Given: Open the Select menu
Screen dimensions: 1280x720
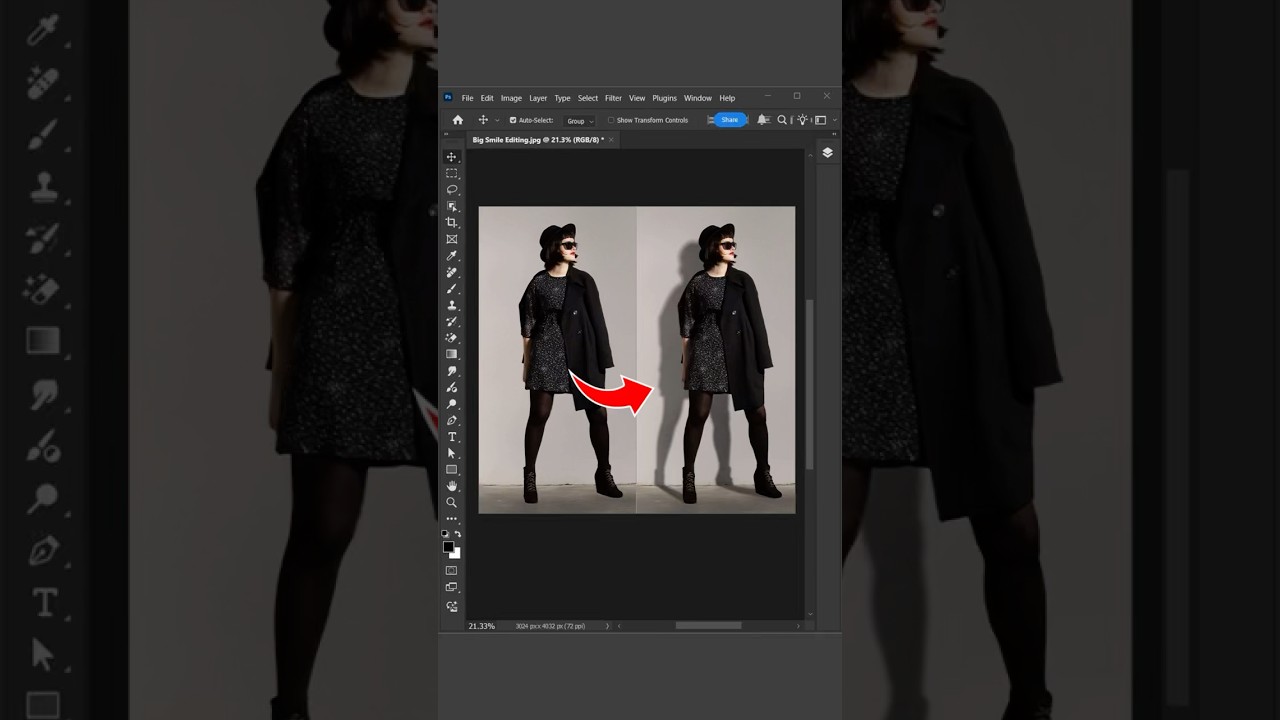Looking at the screenshot, I should click(588, 98).
